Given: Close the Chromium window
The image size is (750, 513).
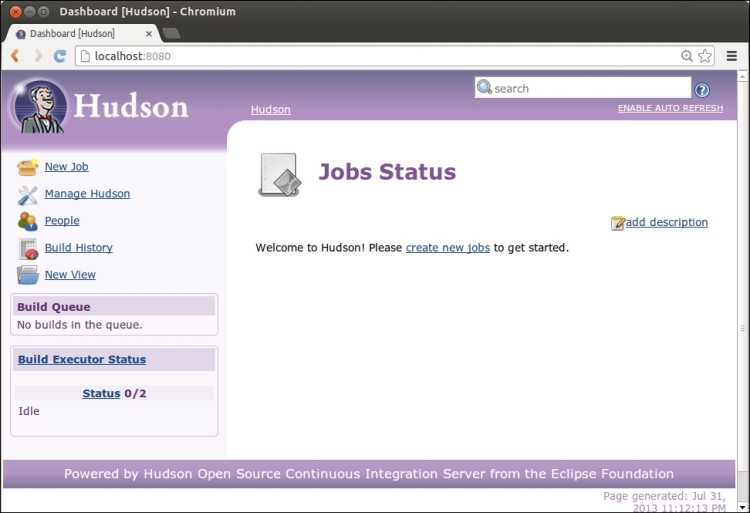Looking at the screenshot, I should point(15,11).
